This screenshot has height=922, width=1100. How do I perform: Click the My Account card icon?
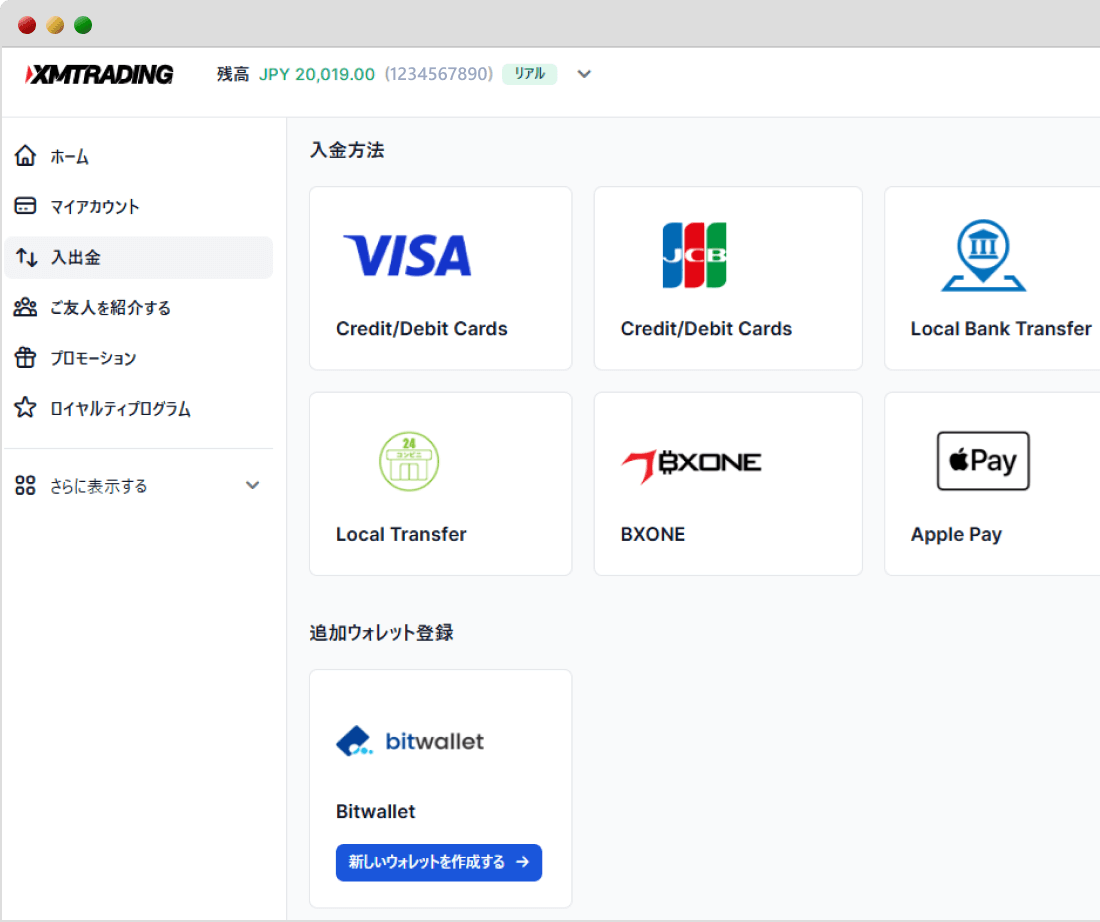pyautogui.click(x=25, y=206)
